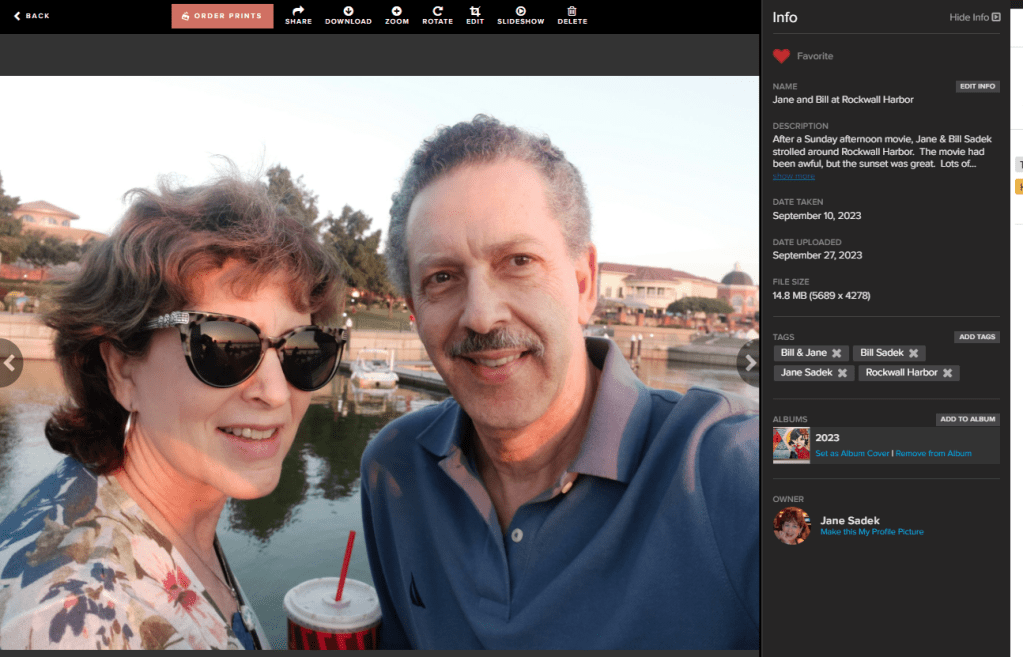Open the 2023 album thumbnail

pyautogui.click(x=791, y=445)
